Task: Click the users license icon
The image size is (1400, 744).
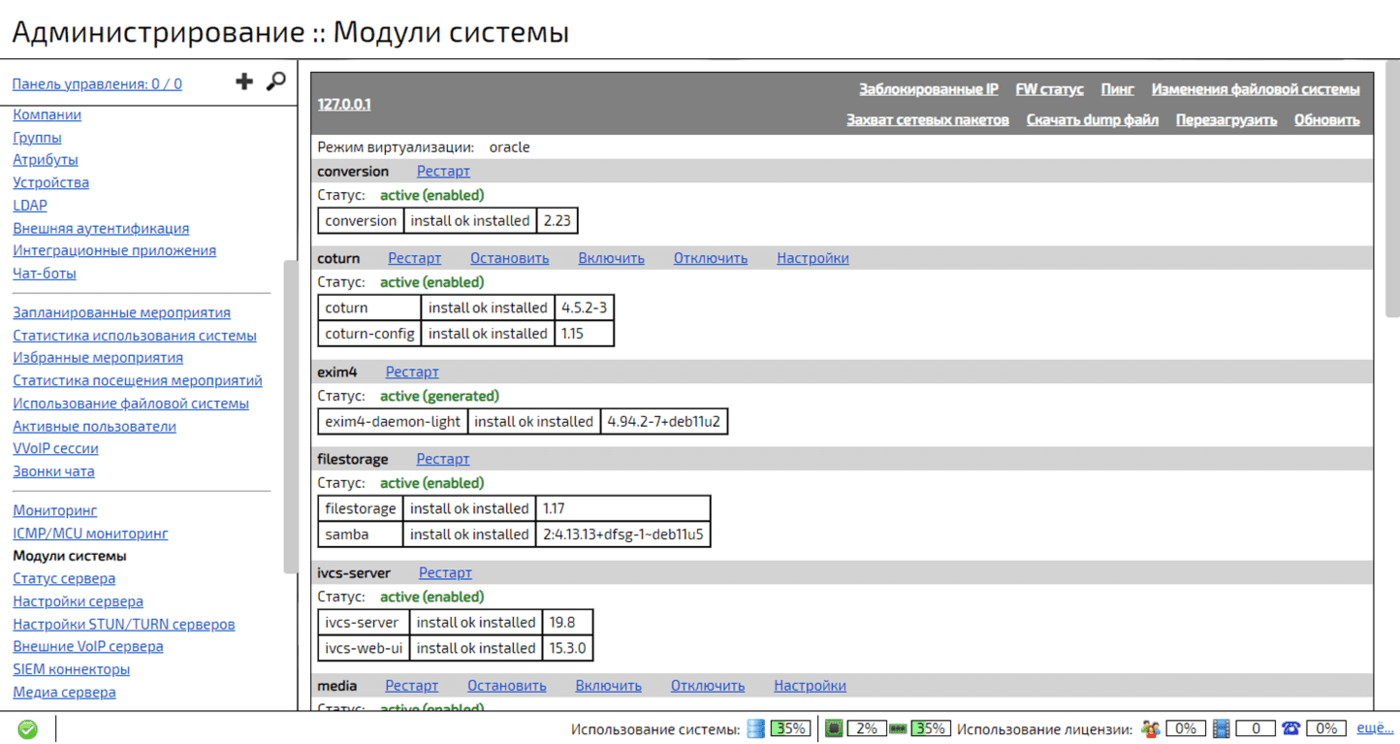Action: click(x=1151, y=729)
